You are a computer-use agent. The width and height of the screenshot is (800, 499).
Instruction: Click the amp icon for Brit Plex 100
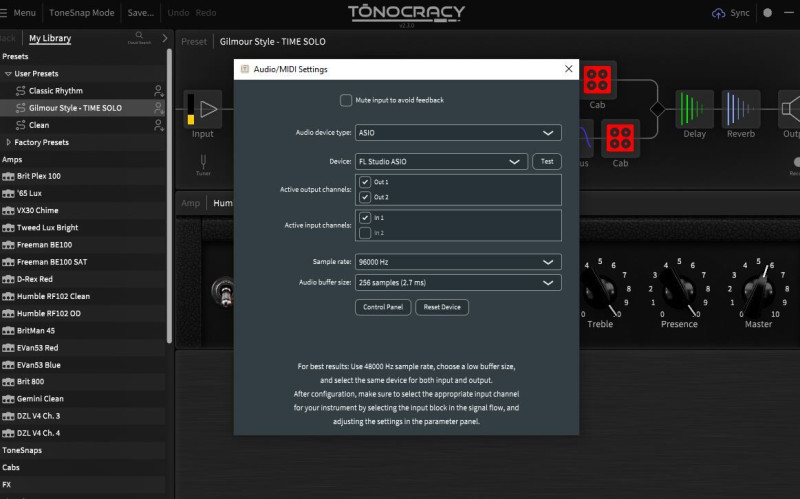click(8, 177)
